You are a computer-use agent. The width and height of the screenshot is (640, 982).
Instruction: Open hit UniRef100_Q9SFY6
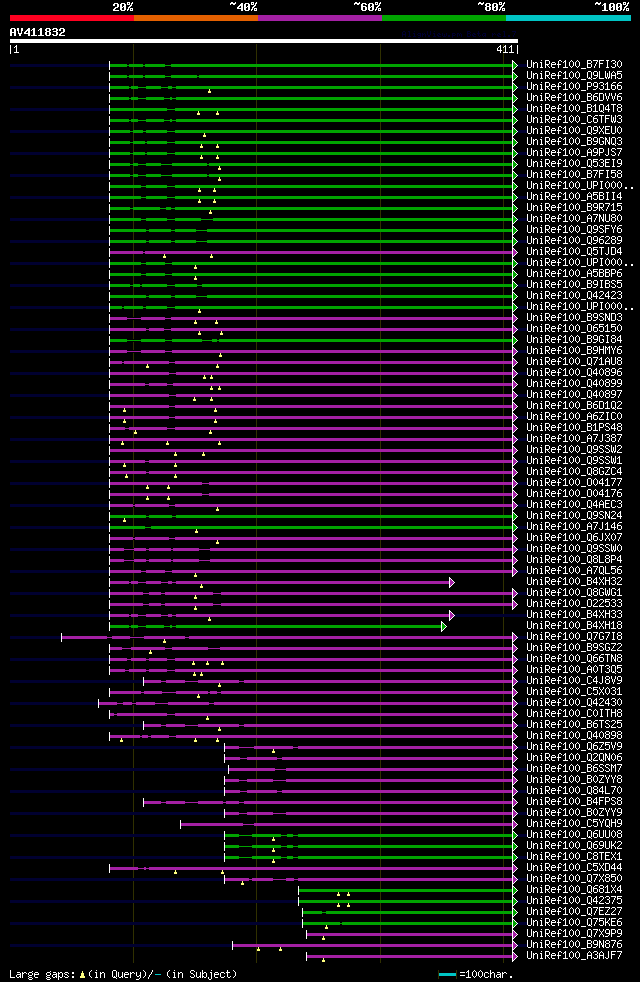pyautogui.click(x=574, y=230)
